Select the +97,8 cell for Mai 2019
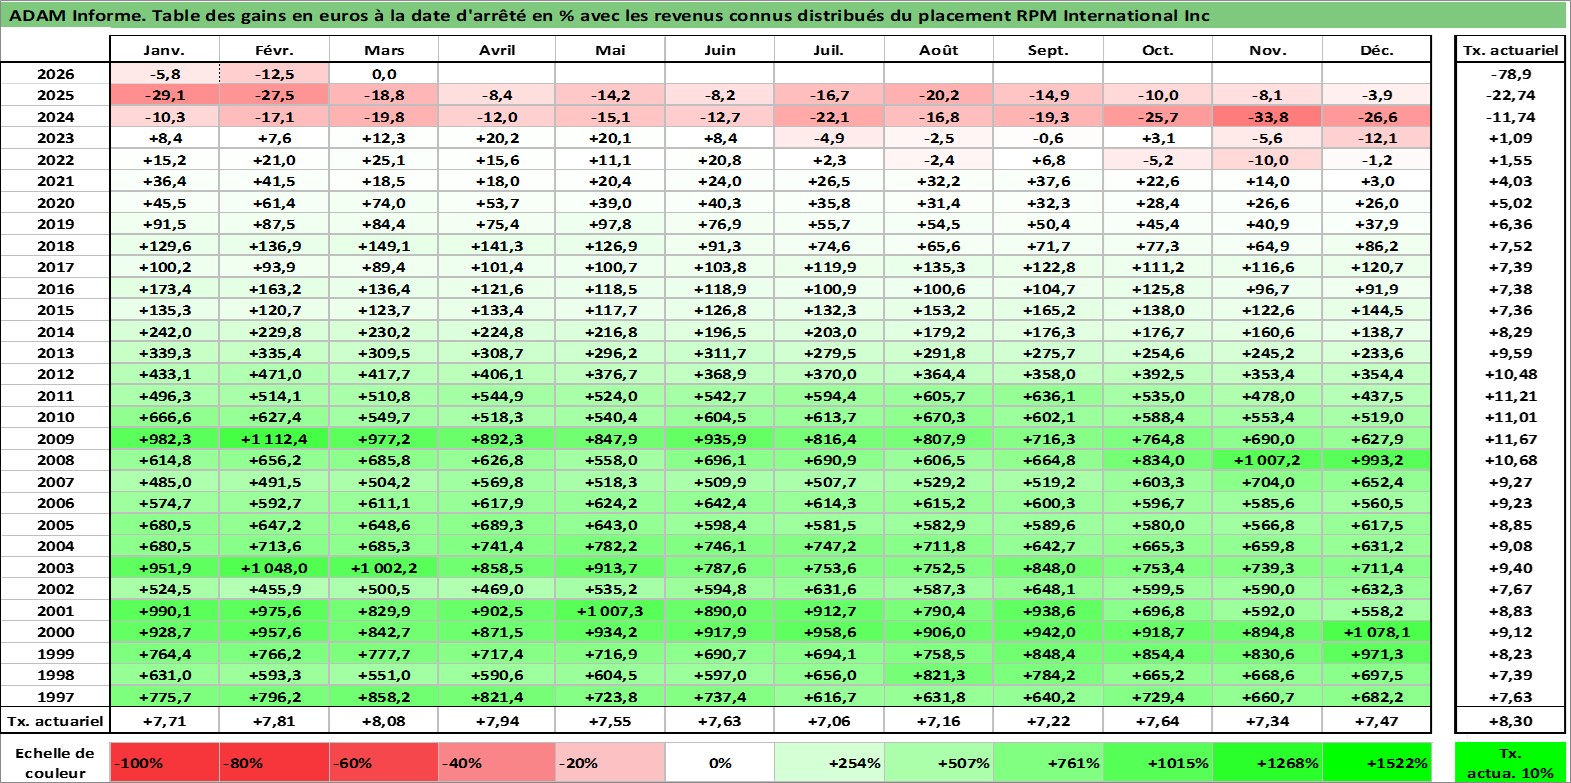The width and height of the screenshot is (1571, 783). (609, 224)
